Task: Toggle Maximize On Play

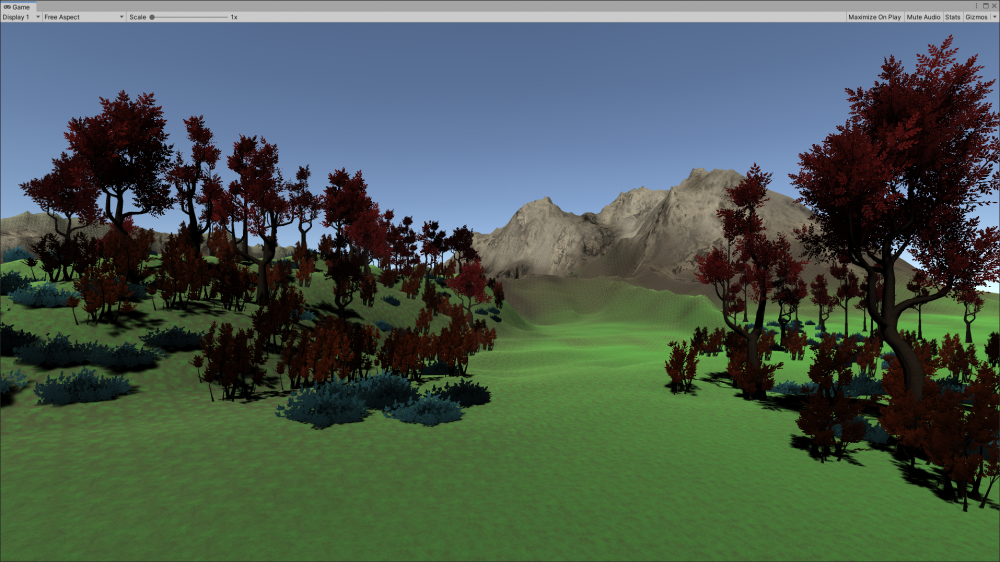Action: tap(874, 17)
